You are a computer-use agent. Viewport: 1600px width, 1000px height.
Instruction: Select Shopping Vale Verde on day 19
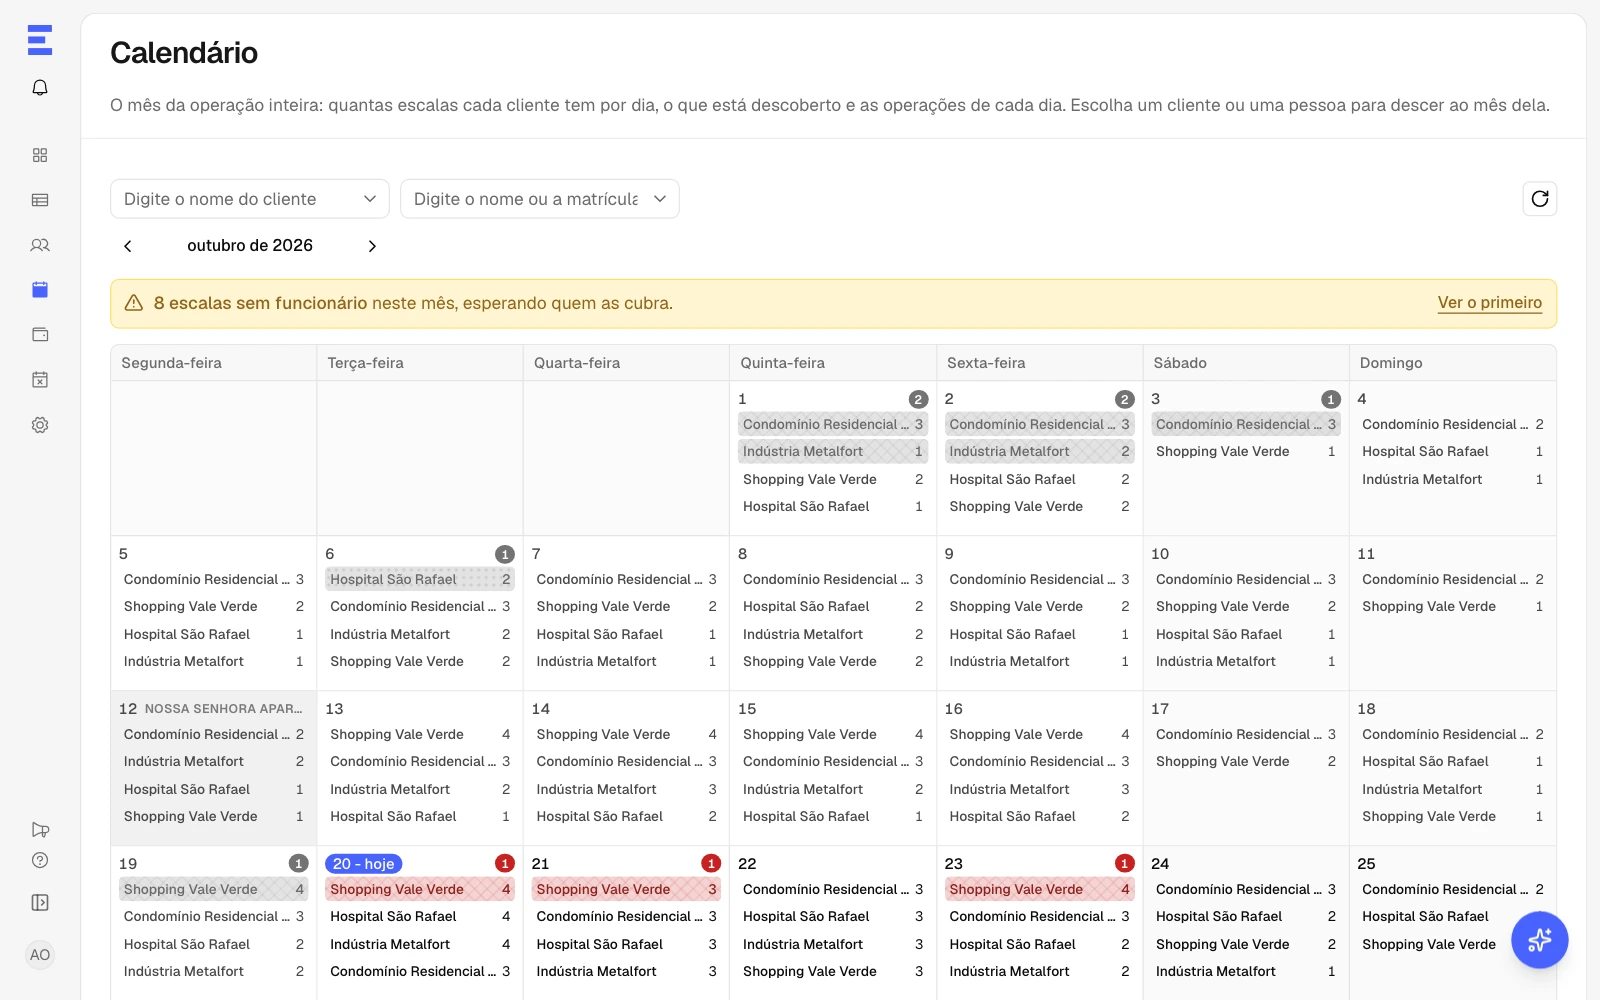click(x=214, y=889)
